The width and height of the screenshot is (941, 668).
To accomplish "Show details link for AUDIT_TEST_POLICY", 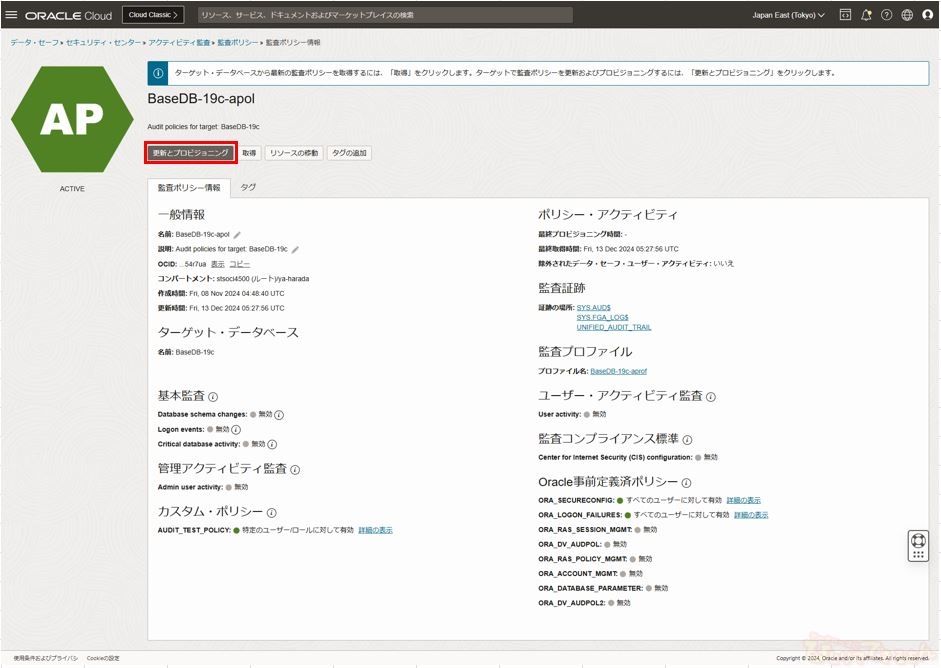I will click(376, 531).
